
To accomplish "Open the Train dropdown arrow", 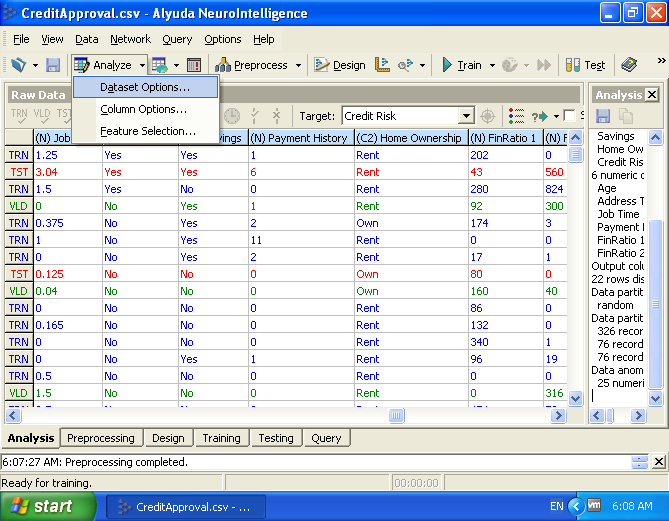I will (x=492, y=65).
